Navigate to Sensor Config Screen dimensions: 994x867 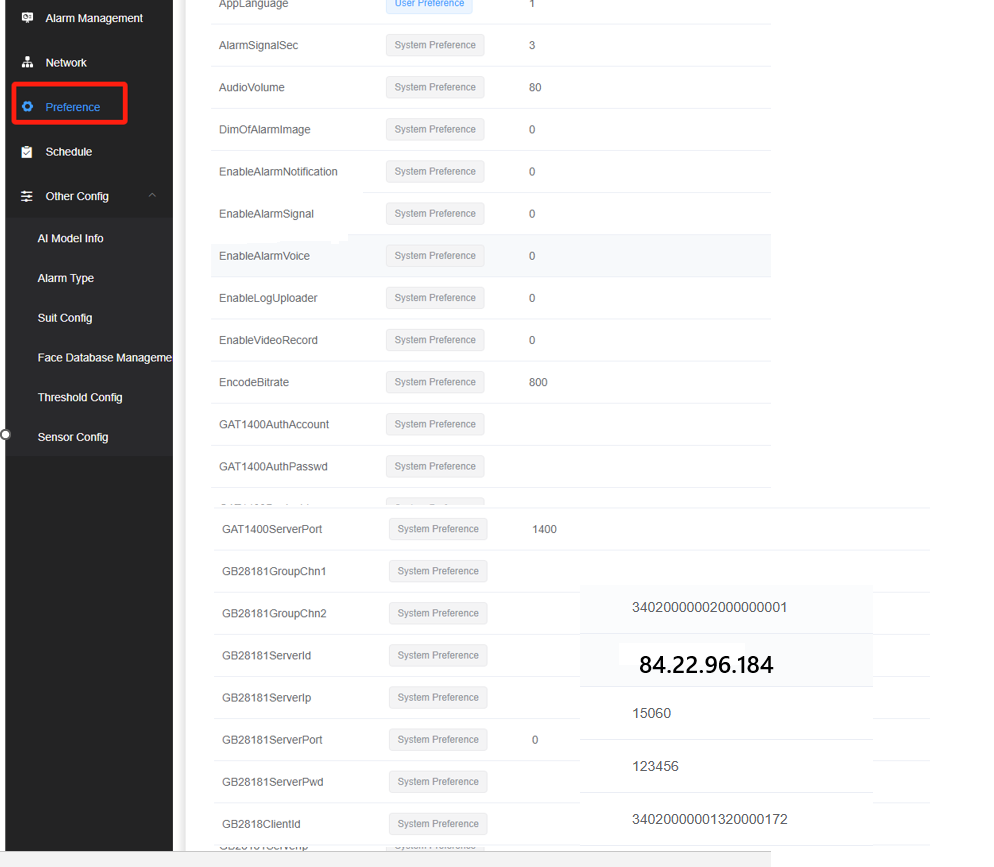click(x=73, y=437)
